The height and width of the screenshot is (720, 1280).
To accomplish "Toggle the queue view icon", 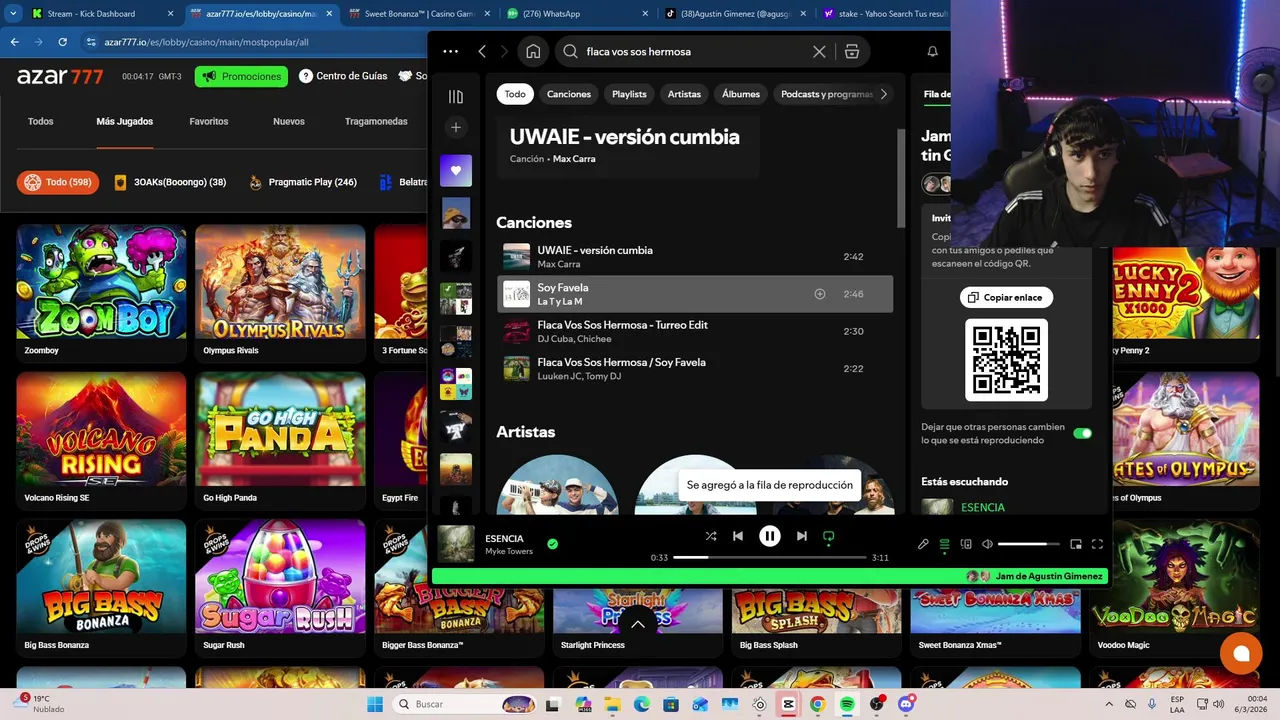I will [944, 544].
